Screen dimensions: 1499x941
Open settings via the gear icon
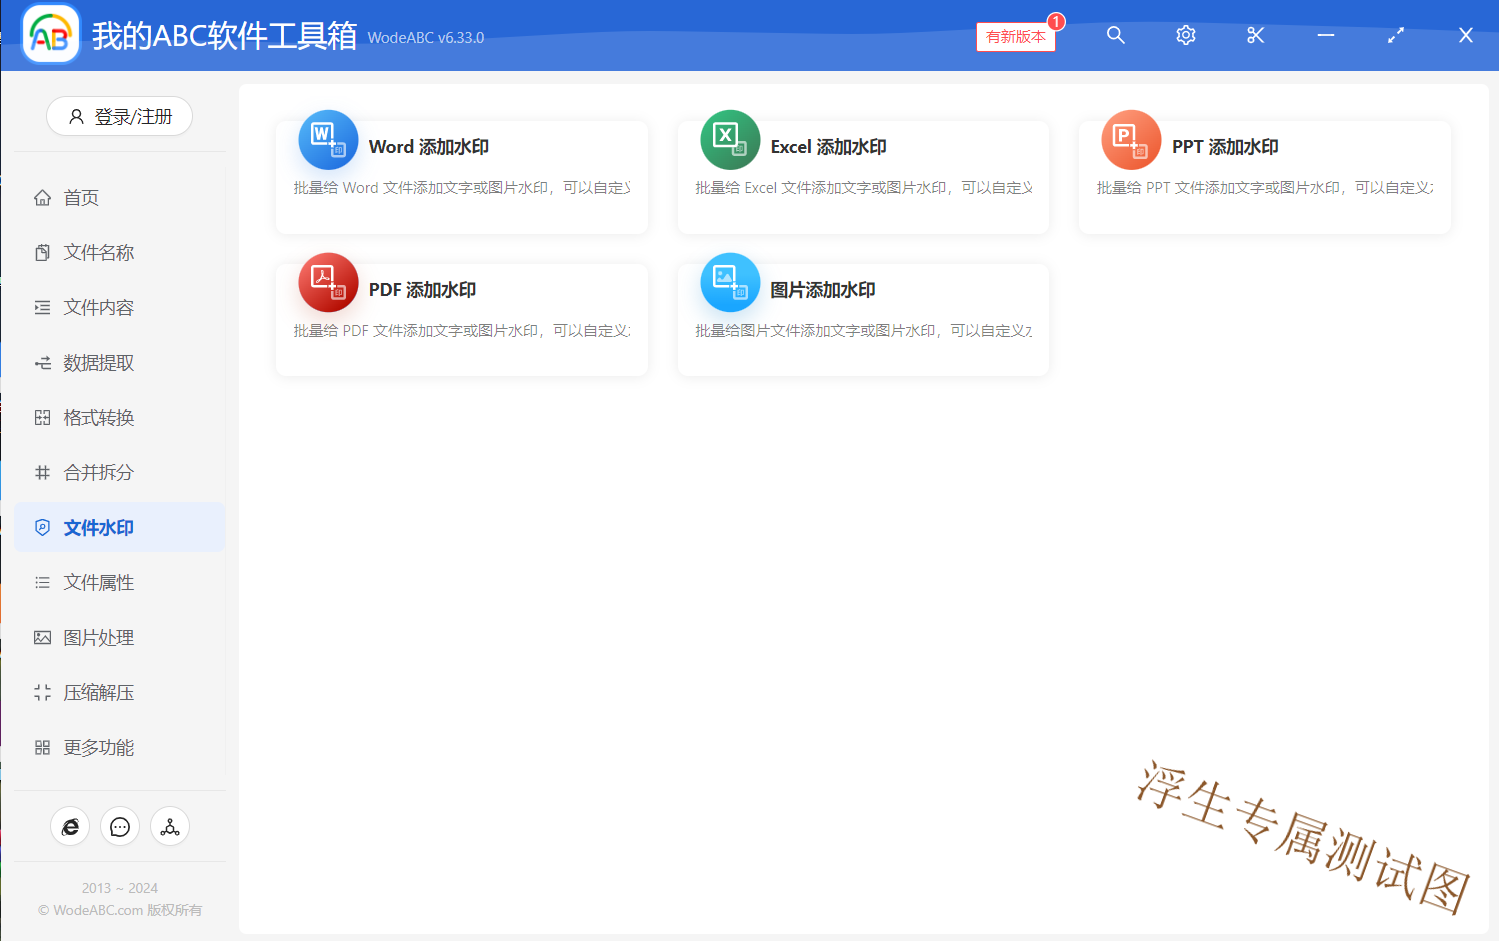click(1186, 36)
